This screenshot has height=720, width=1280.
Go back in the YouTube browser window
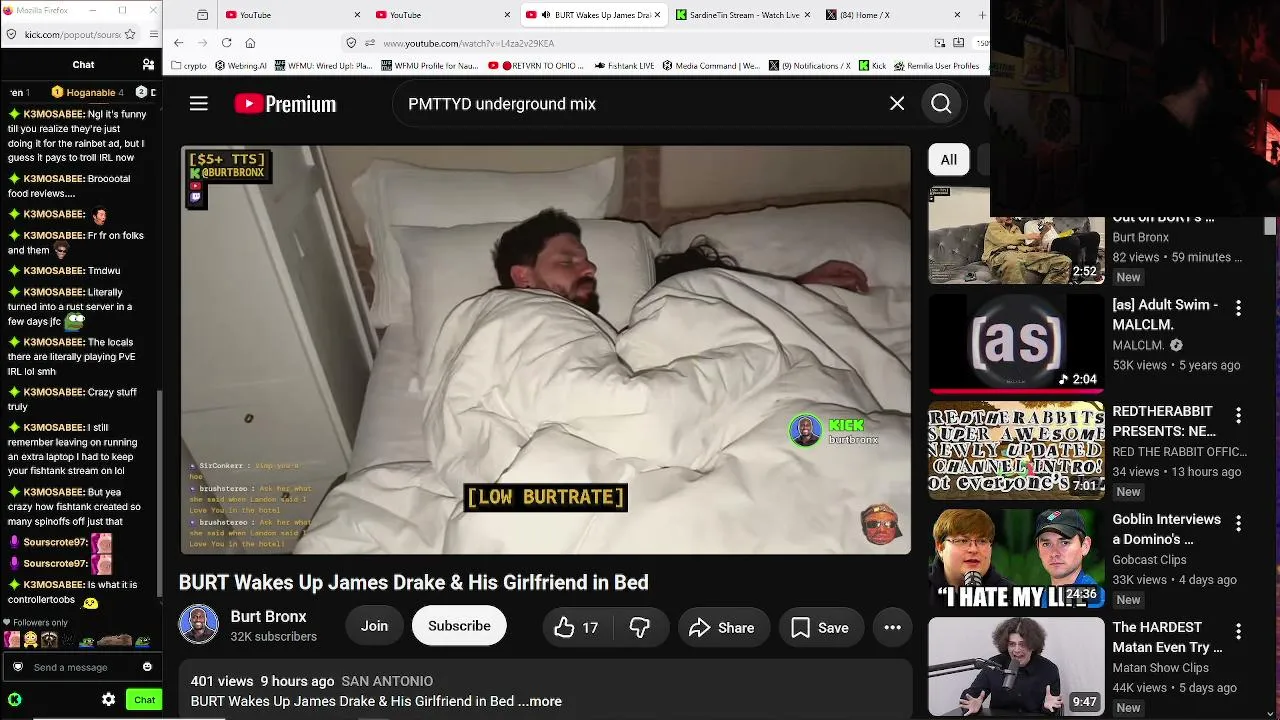coord(178,43)
